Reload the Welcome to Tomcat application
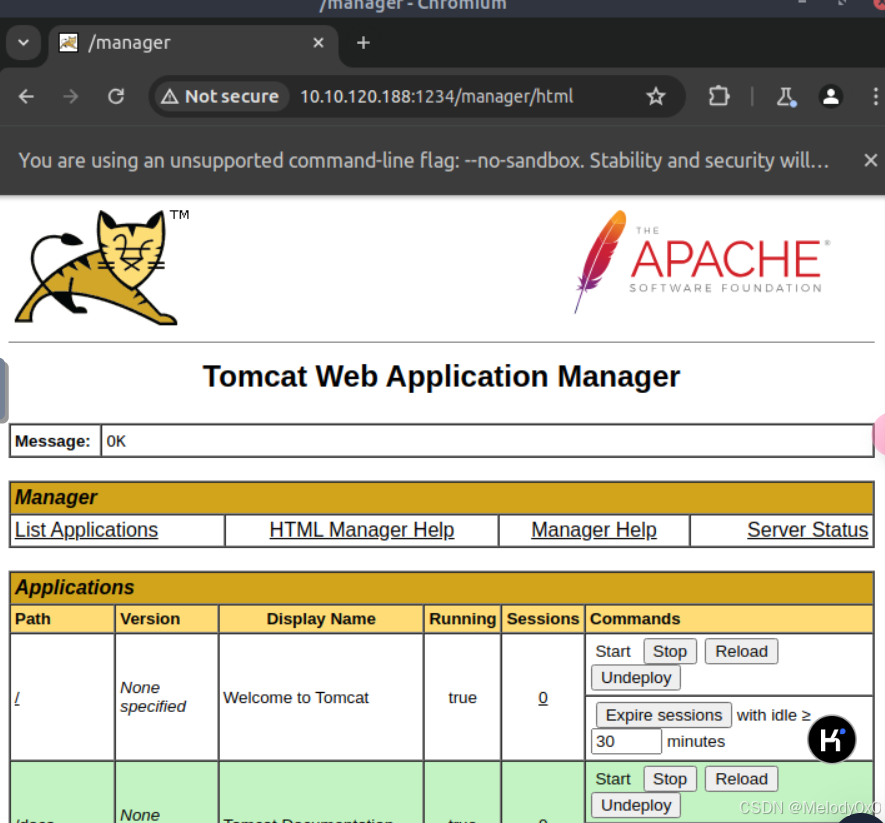885x823 pixels. point(741,651)
